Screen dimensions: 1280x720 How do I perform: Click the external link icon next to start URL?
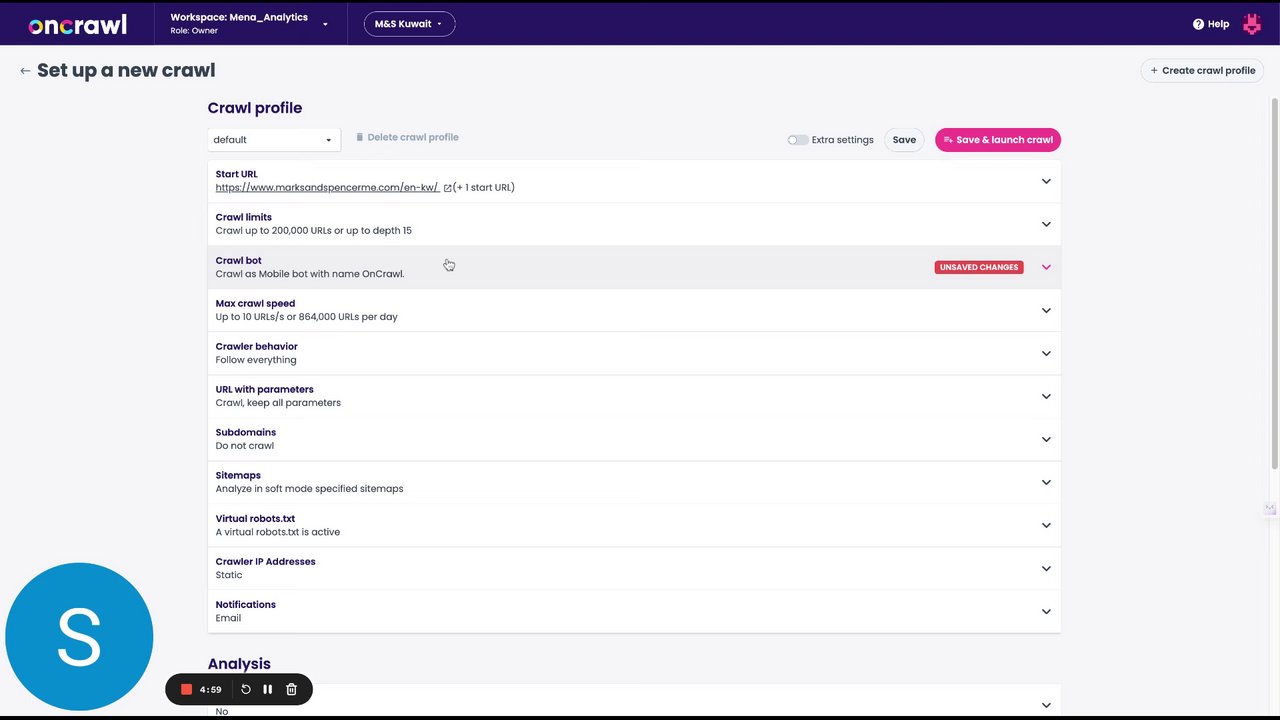[x=447, y=187]
